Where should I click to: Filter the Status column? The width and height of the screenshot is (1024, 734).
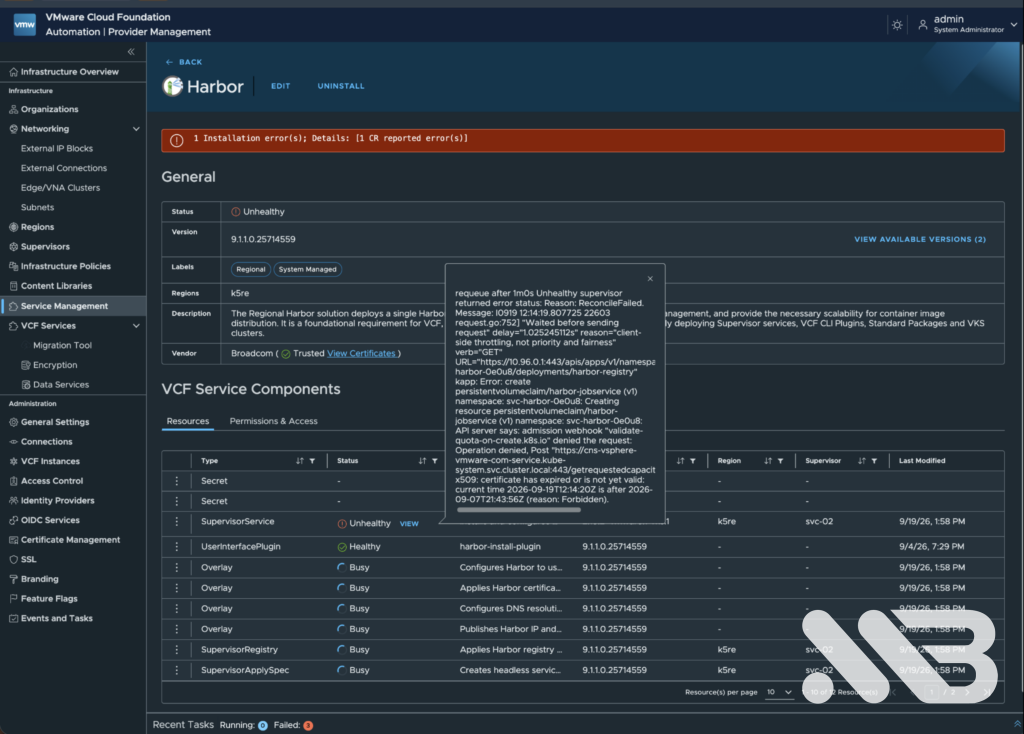click(435, 461)
